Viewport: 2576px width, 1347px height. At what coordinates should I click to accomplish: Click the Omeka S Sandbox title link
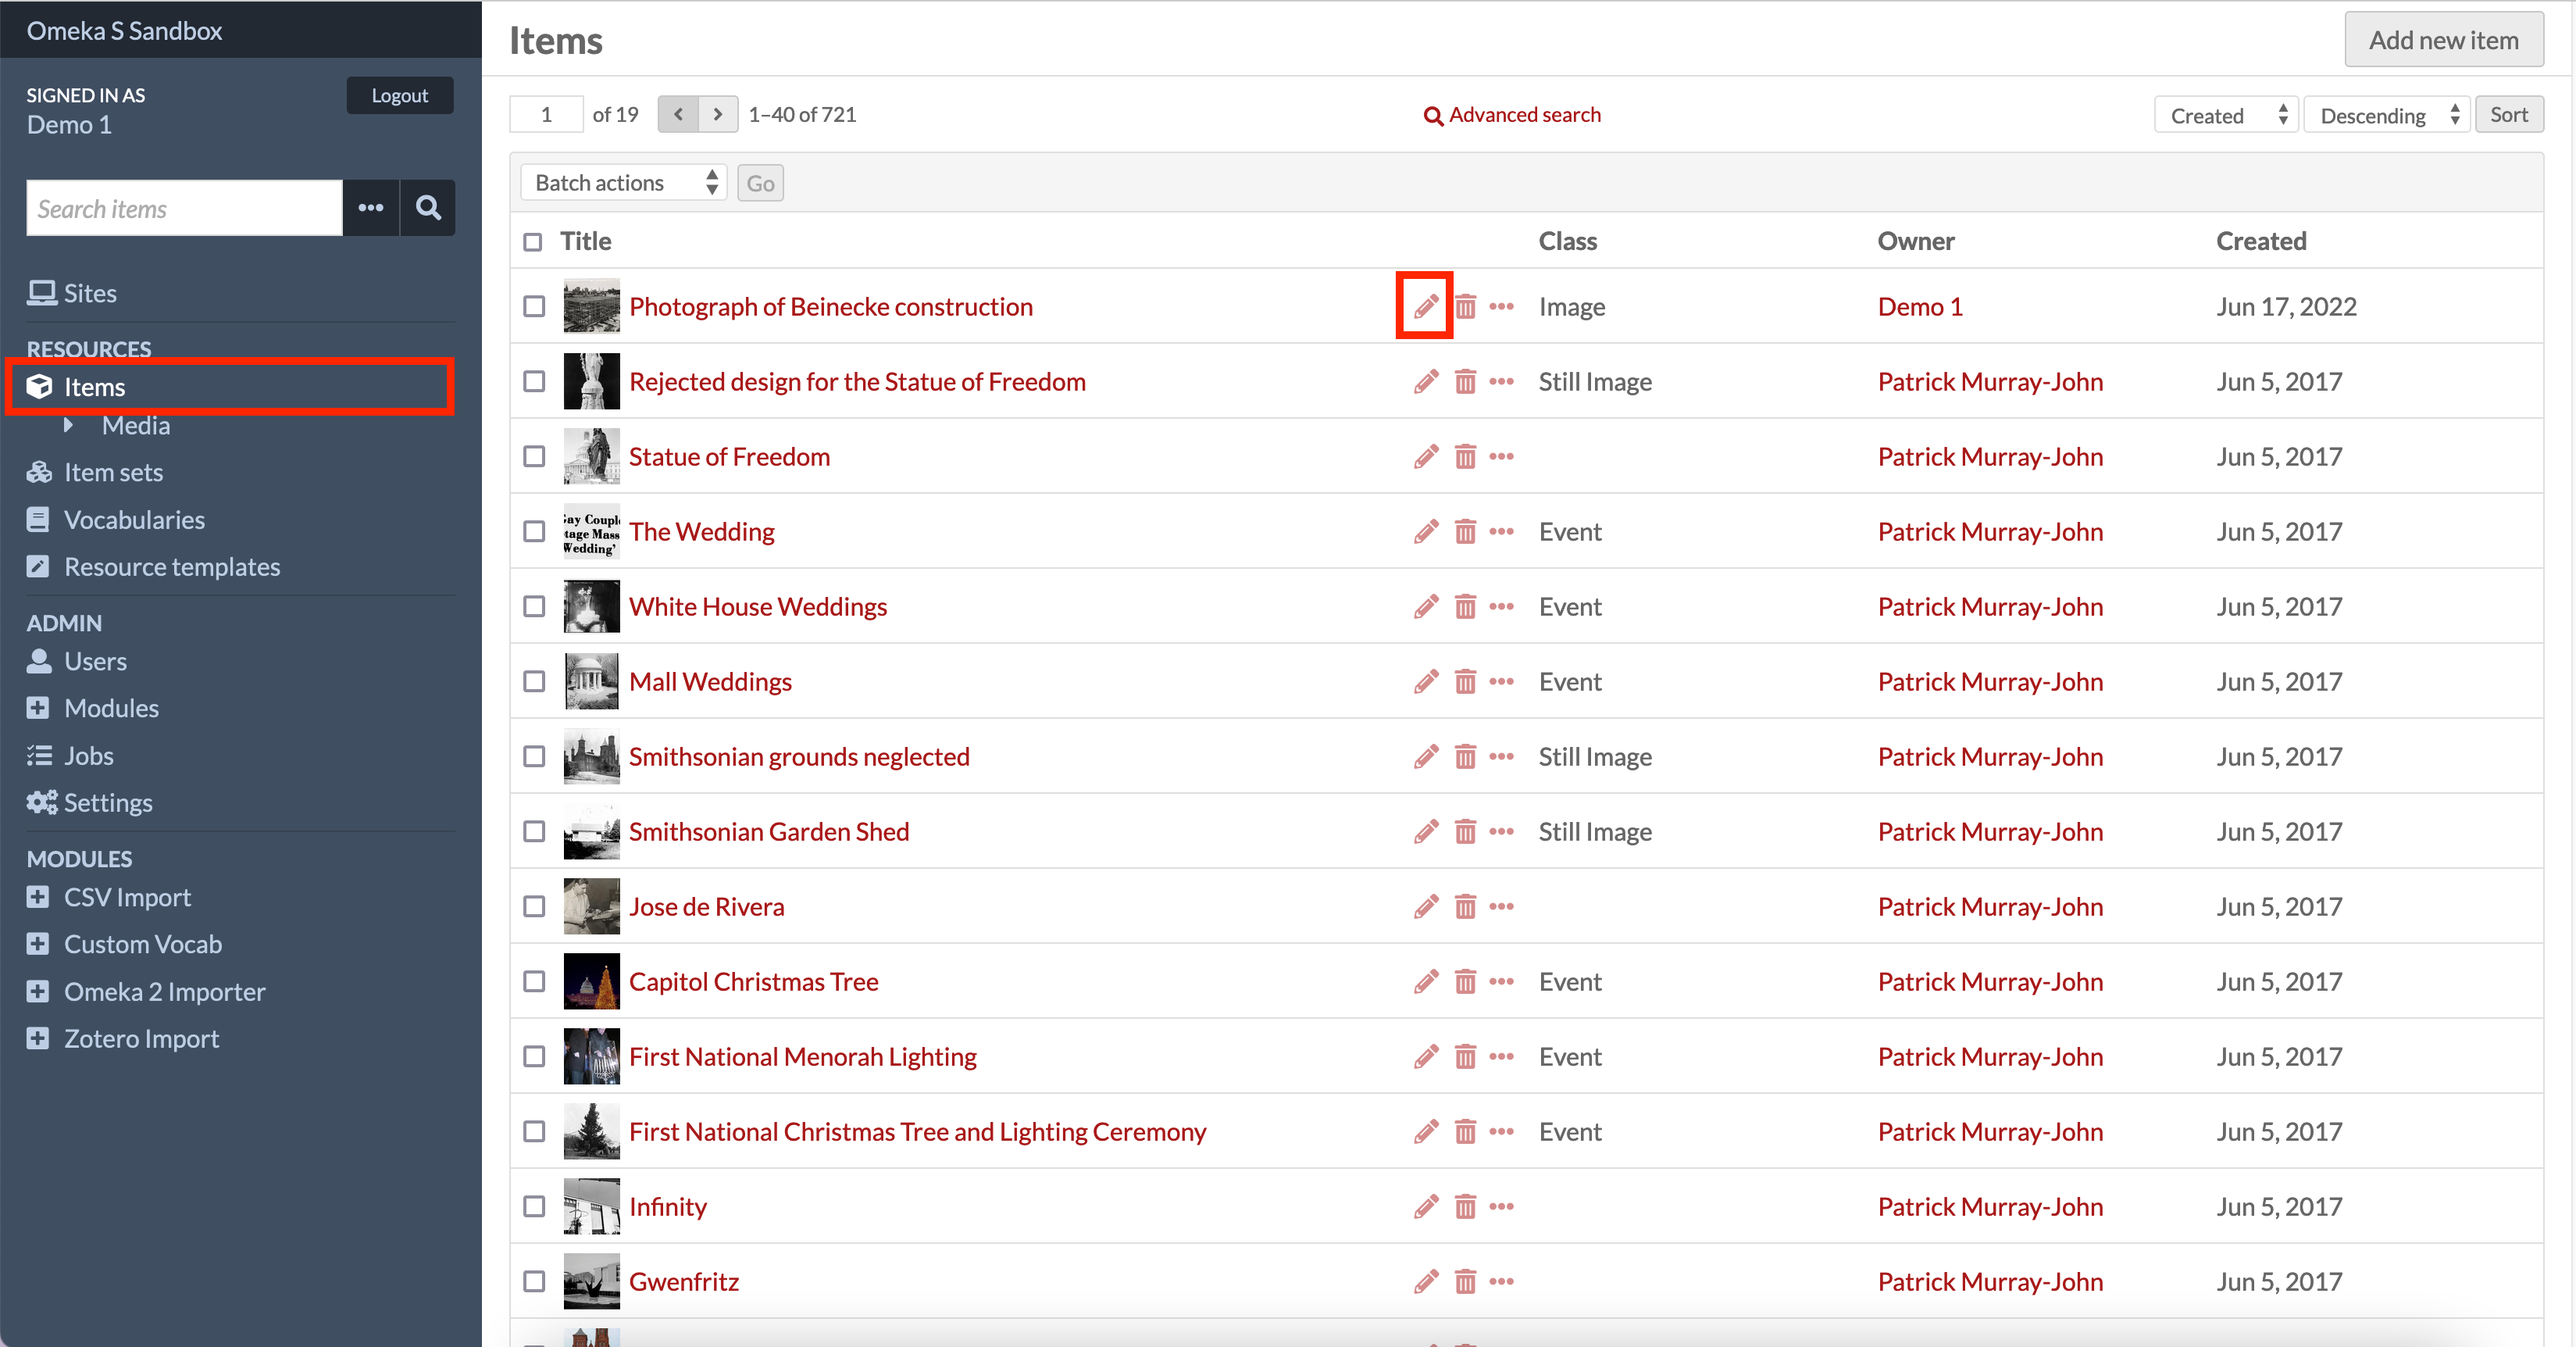124,31
